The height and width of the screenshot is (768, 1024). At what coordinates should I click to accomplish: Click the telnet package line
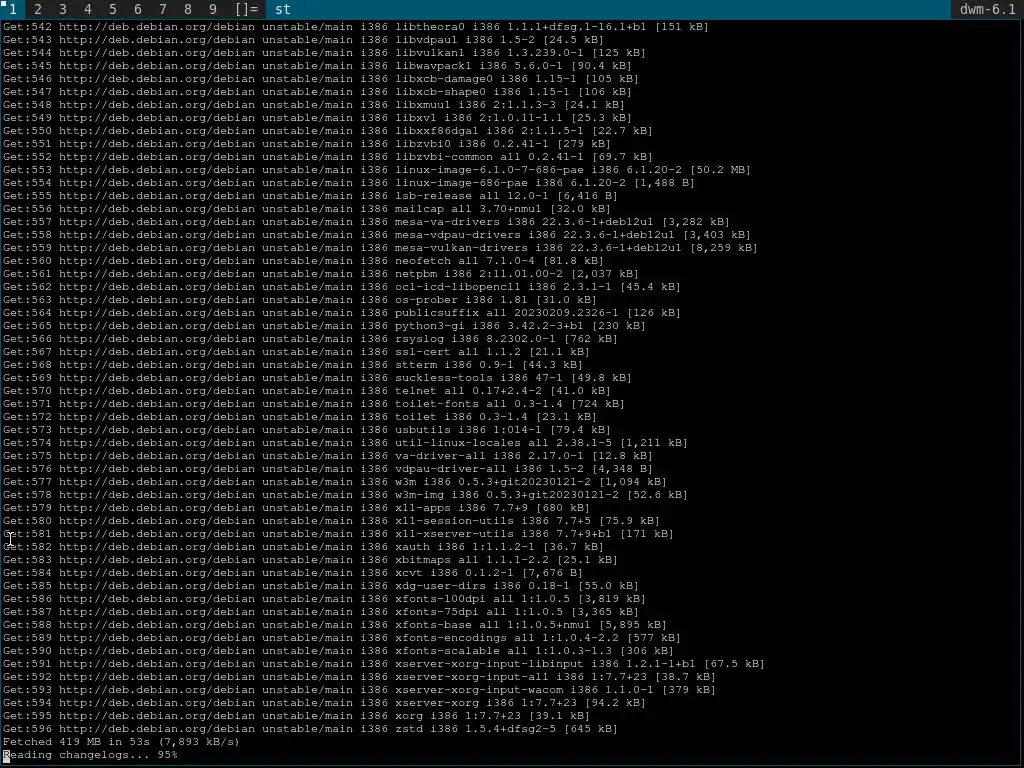coord(306,391)
